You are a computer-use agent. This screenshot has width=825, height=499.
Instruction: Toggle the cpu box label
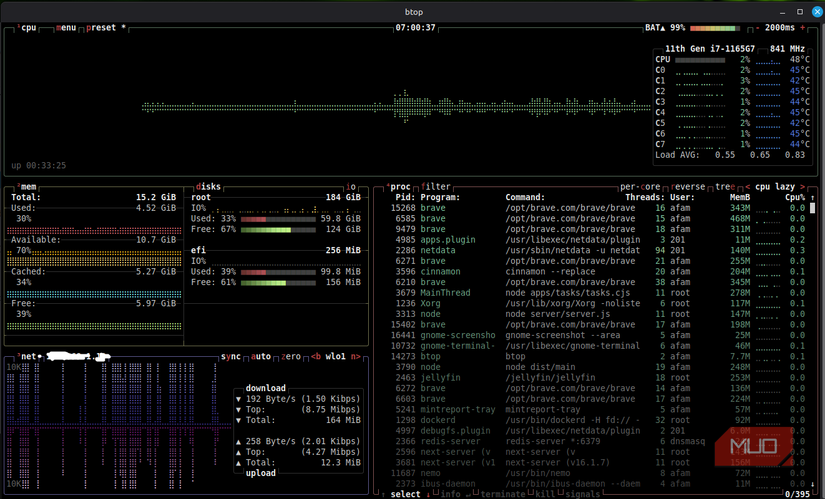(27, 28)
